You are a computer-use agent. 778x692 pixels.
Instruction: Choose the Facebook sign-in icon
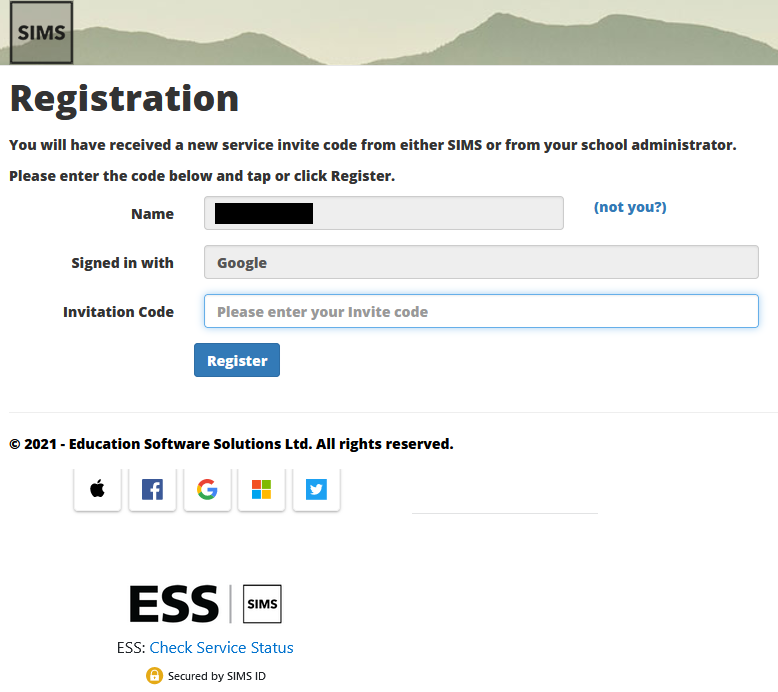pos(152,489)
